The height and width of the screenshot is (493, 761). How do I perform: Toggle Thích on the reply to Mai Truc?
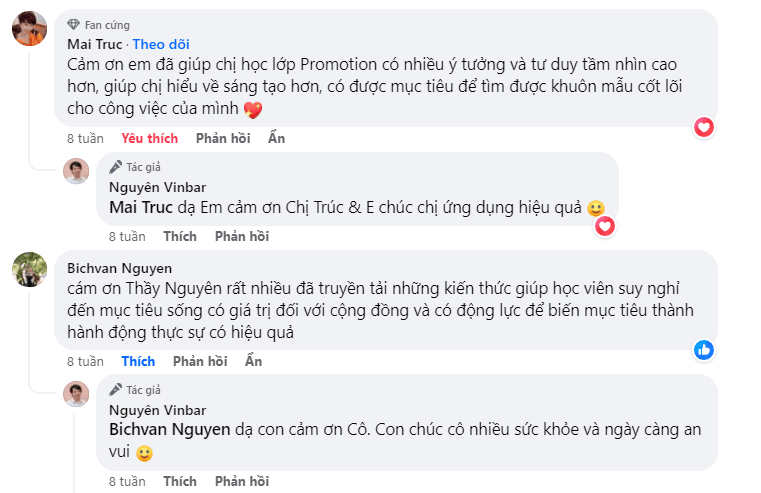pos(180,237)
